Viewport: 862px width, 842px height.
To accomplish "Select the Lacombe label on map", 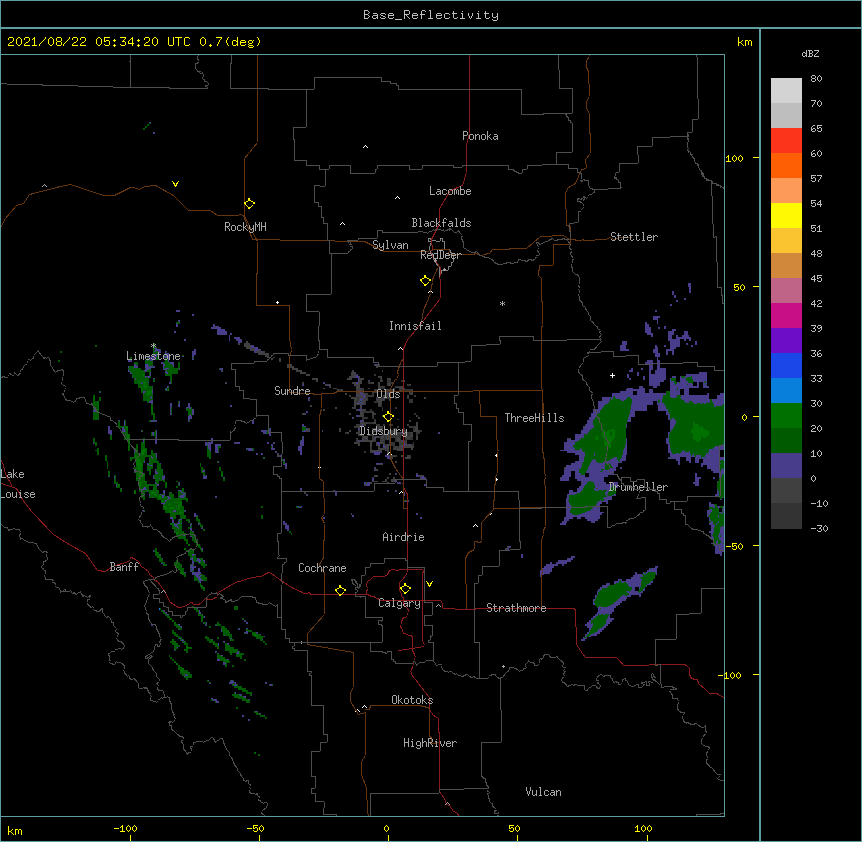I will (x=450, y=191).
